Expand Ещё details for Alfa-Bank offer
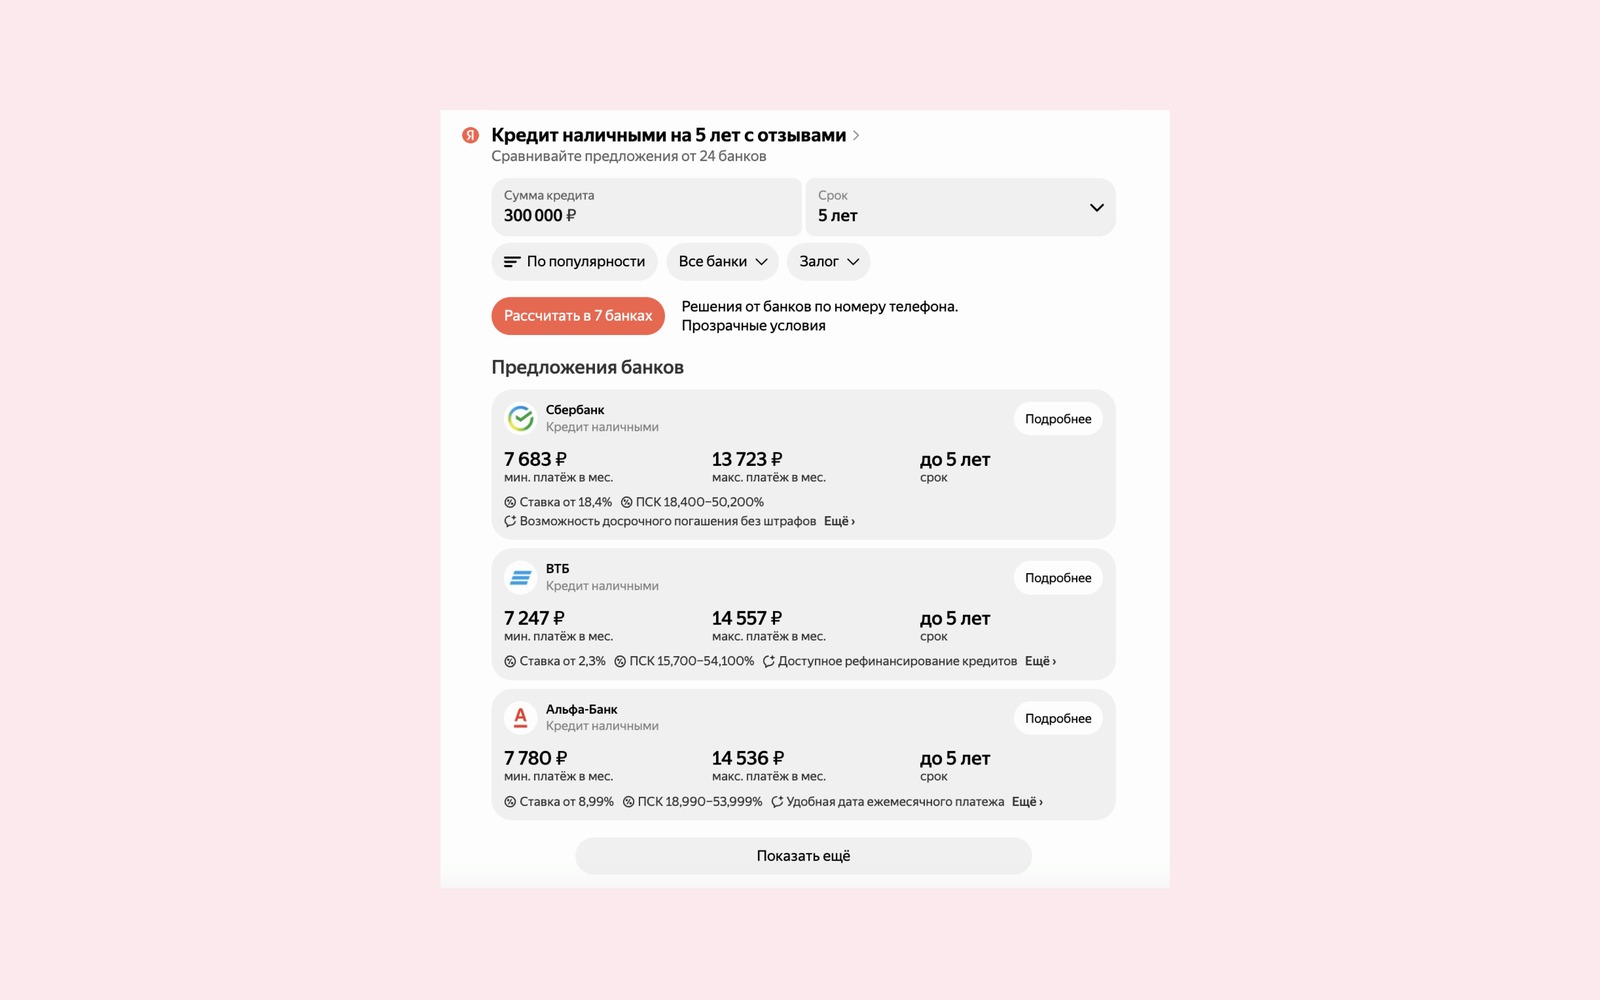 pyautogui.click(x=1027, y=802)
